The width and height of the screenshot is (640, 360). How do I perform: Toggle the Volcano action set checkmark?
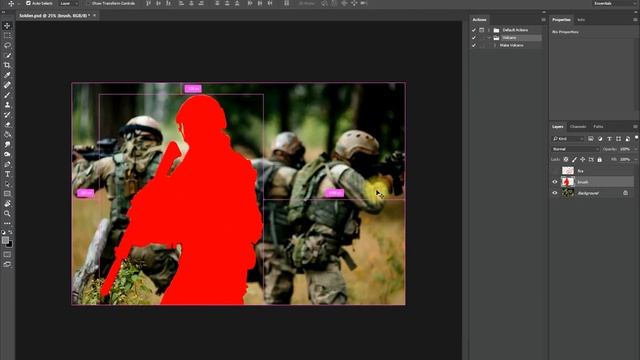point(474,38)
